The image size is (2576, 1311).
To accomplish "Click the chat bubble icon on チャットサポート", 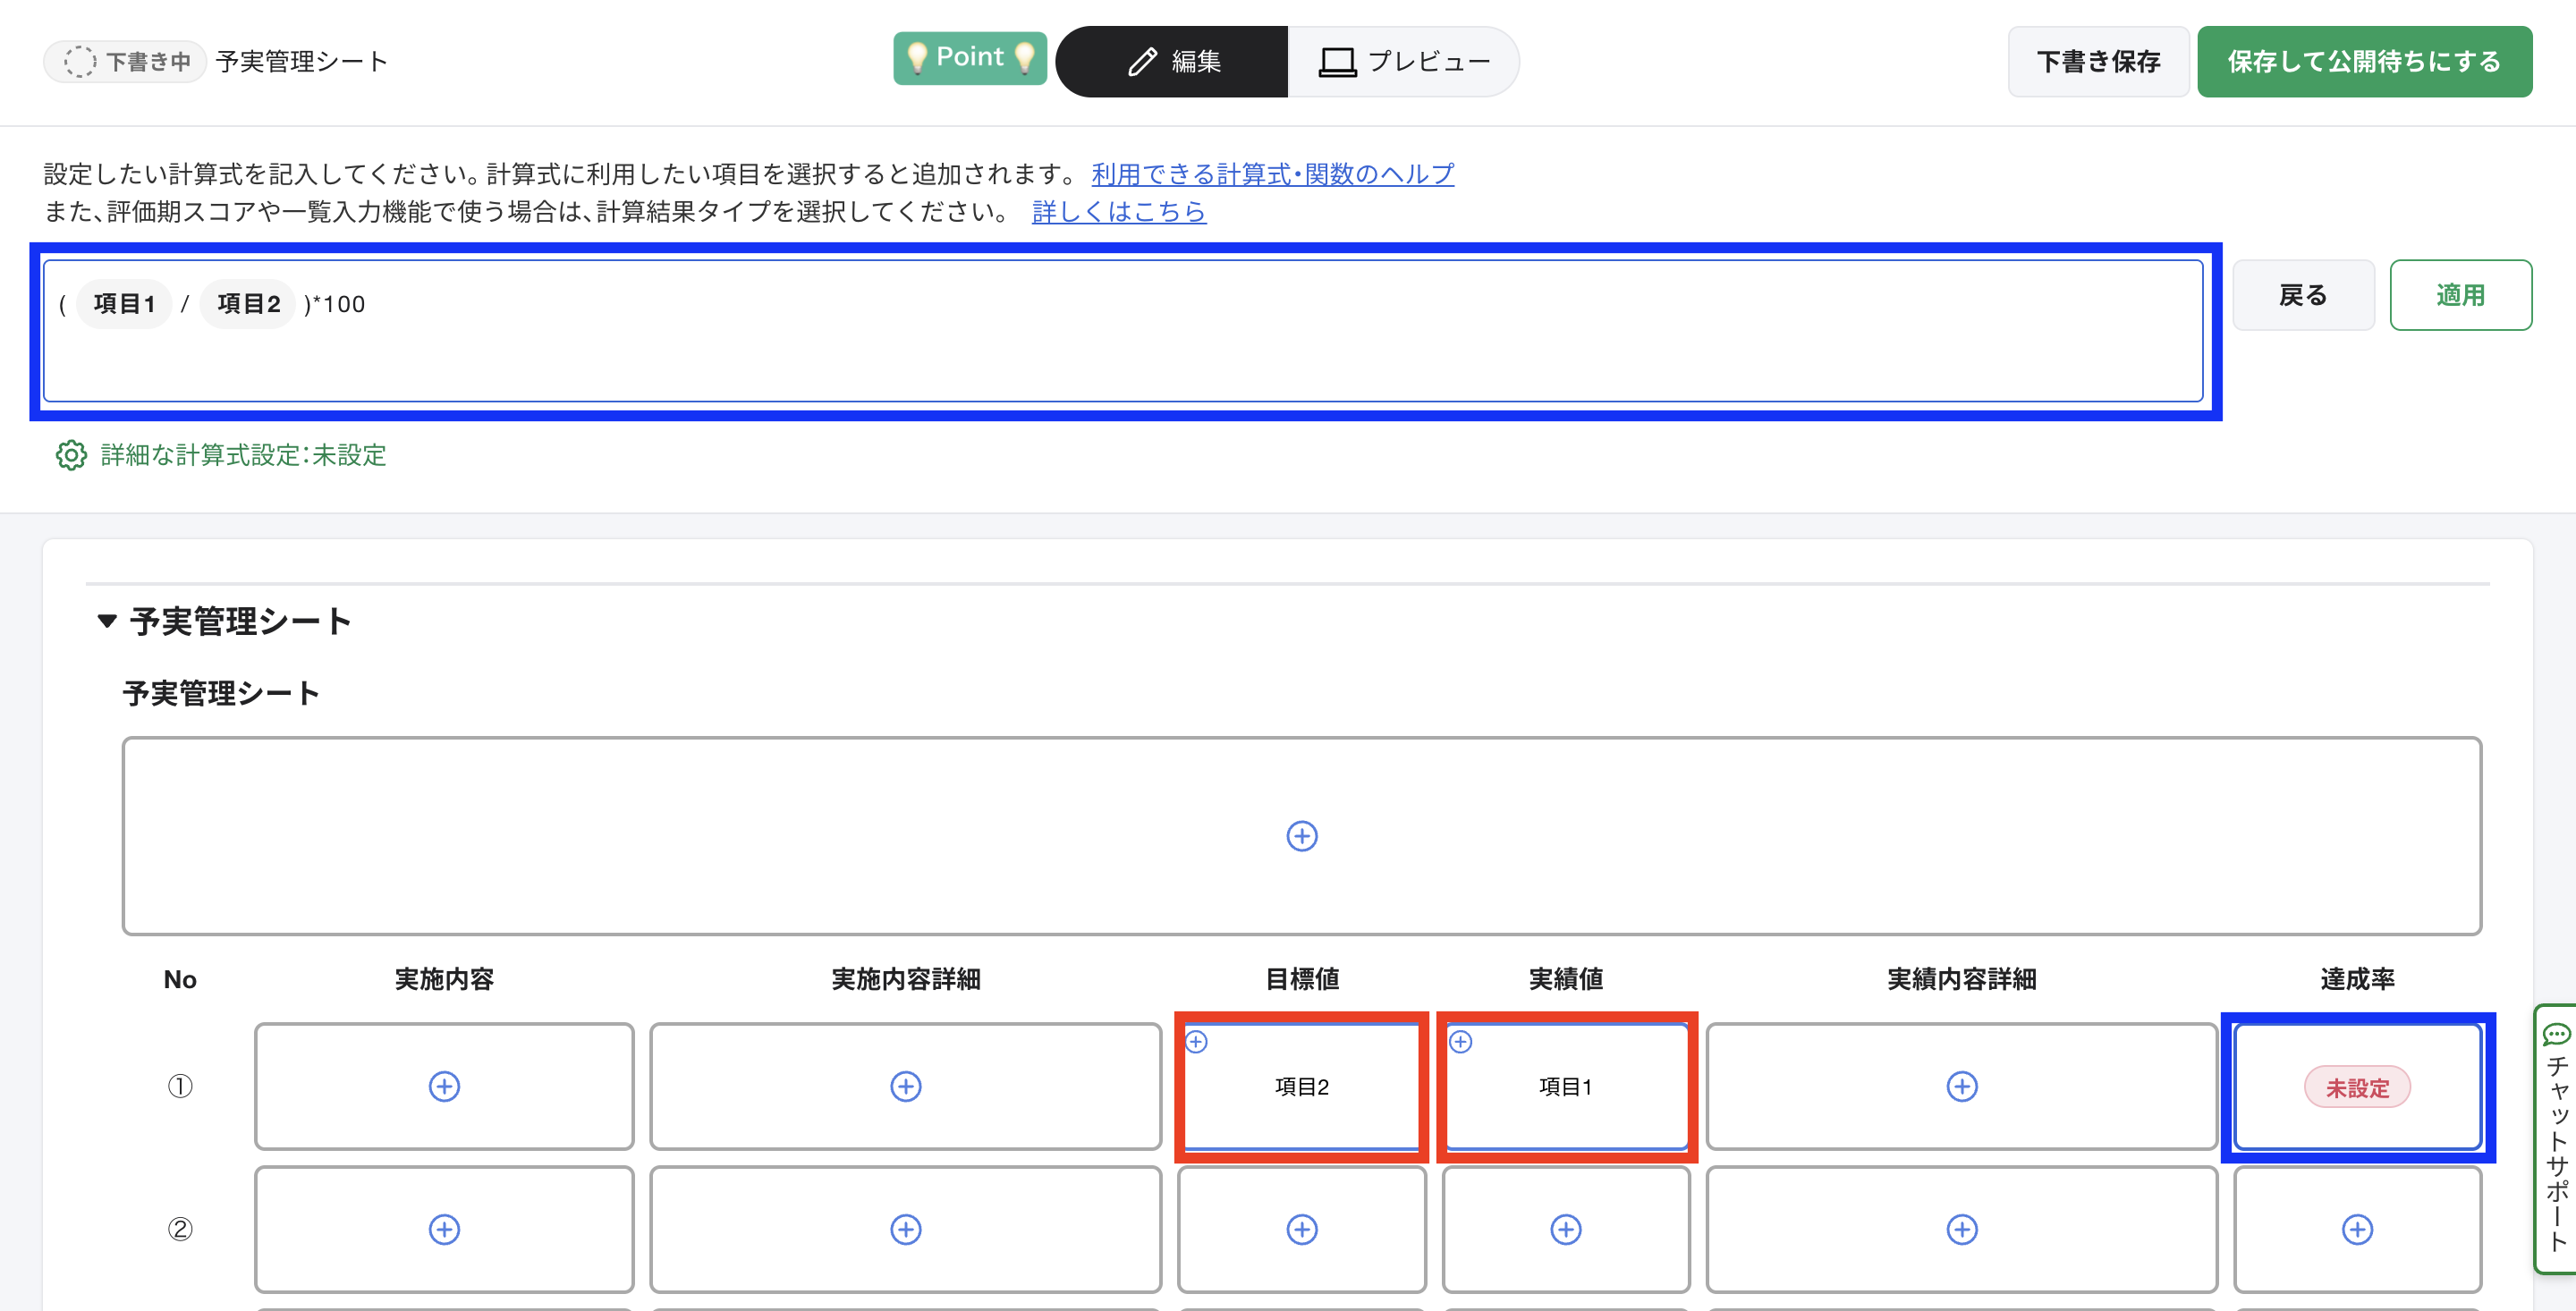I will [2557, 1034].
